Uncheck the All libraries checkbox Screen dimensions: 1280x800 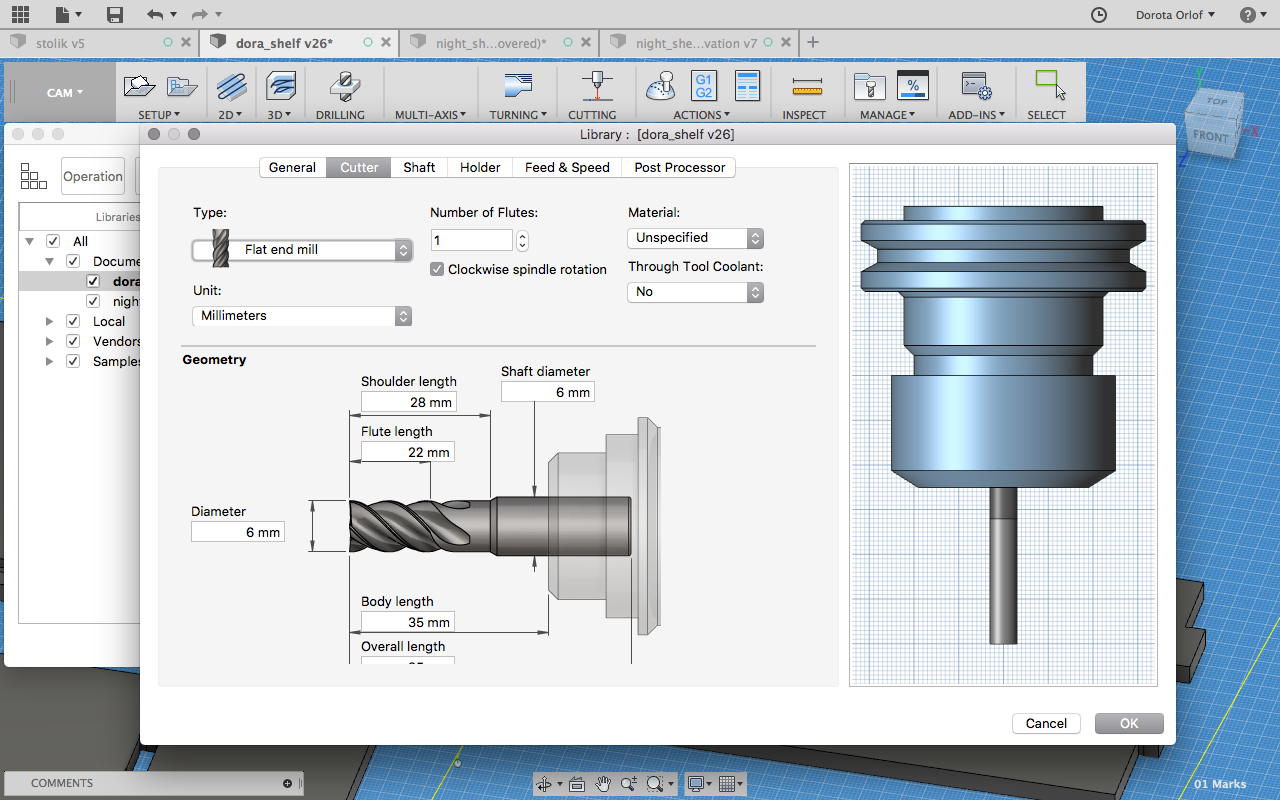pyautogui.click(x=53, y=241)
